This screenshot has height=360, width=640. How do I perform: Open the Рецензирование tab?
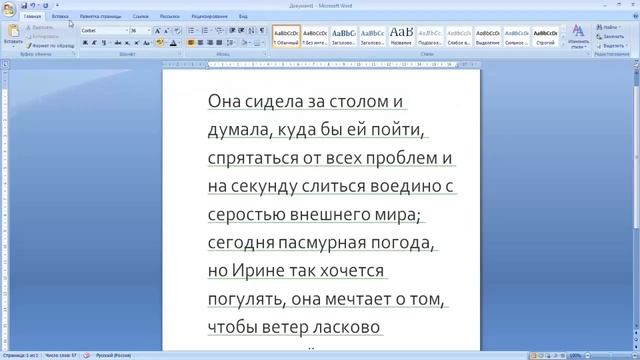209,16
